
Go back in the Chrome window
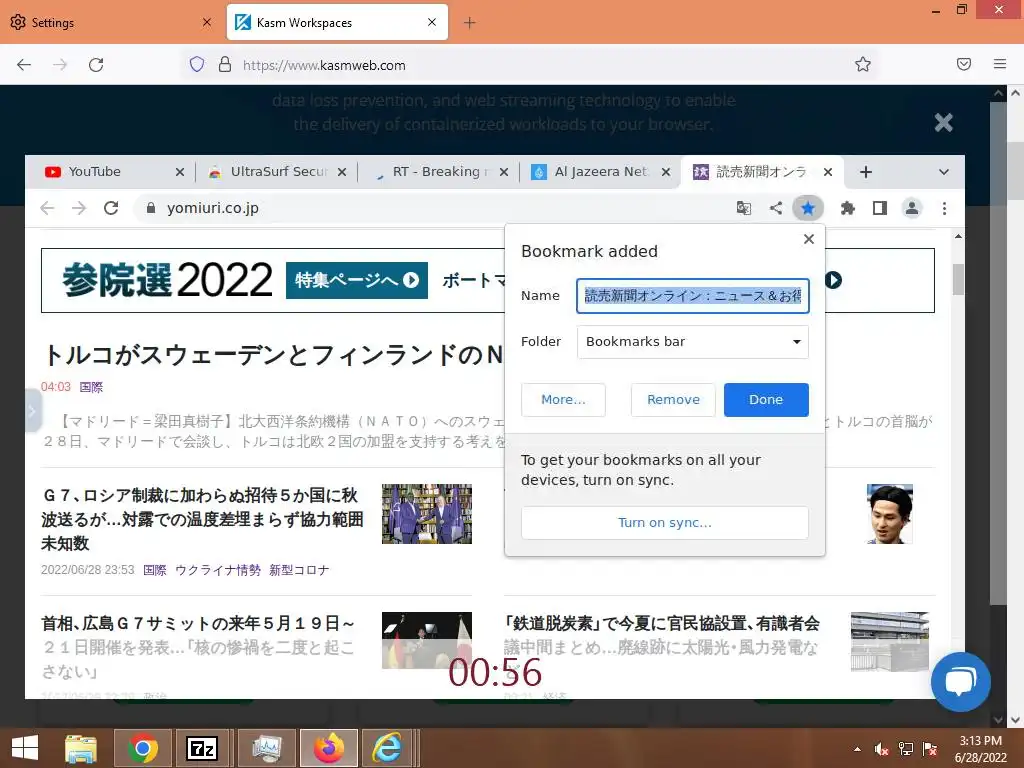[47, 208]
